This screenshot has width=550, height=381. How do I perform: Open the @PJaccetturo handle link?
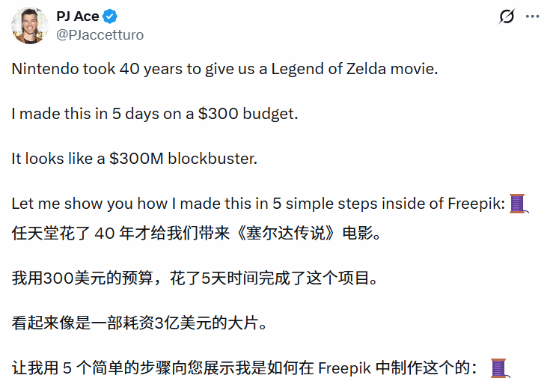100,35
